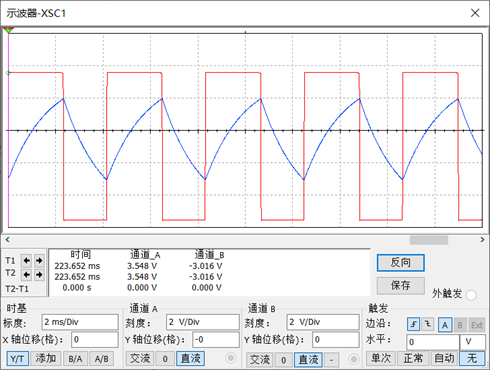Toggle the 外触发 external trigger radio

pyautogui.click(x=471, y=295)
